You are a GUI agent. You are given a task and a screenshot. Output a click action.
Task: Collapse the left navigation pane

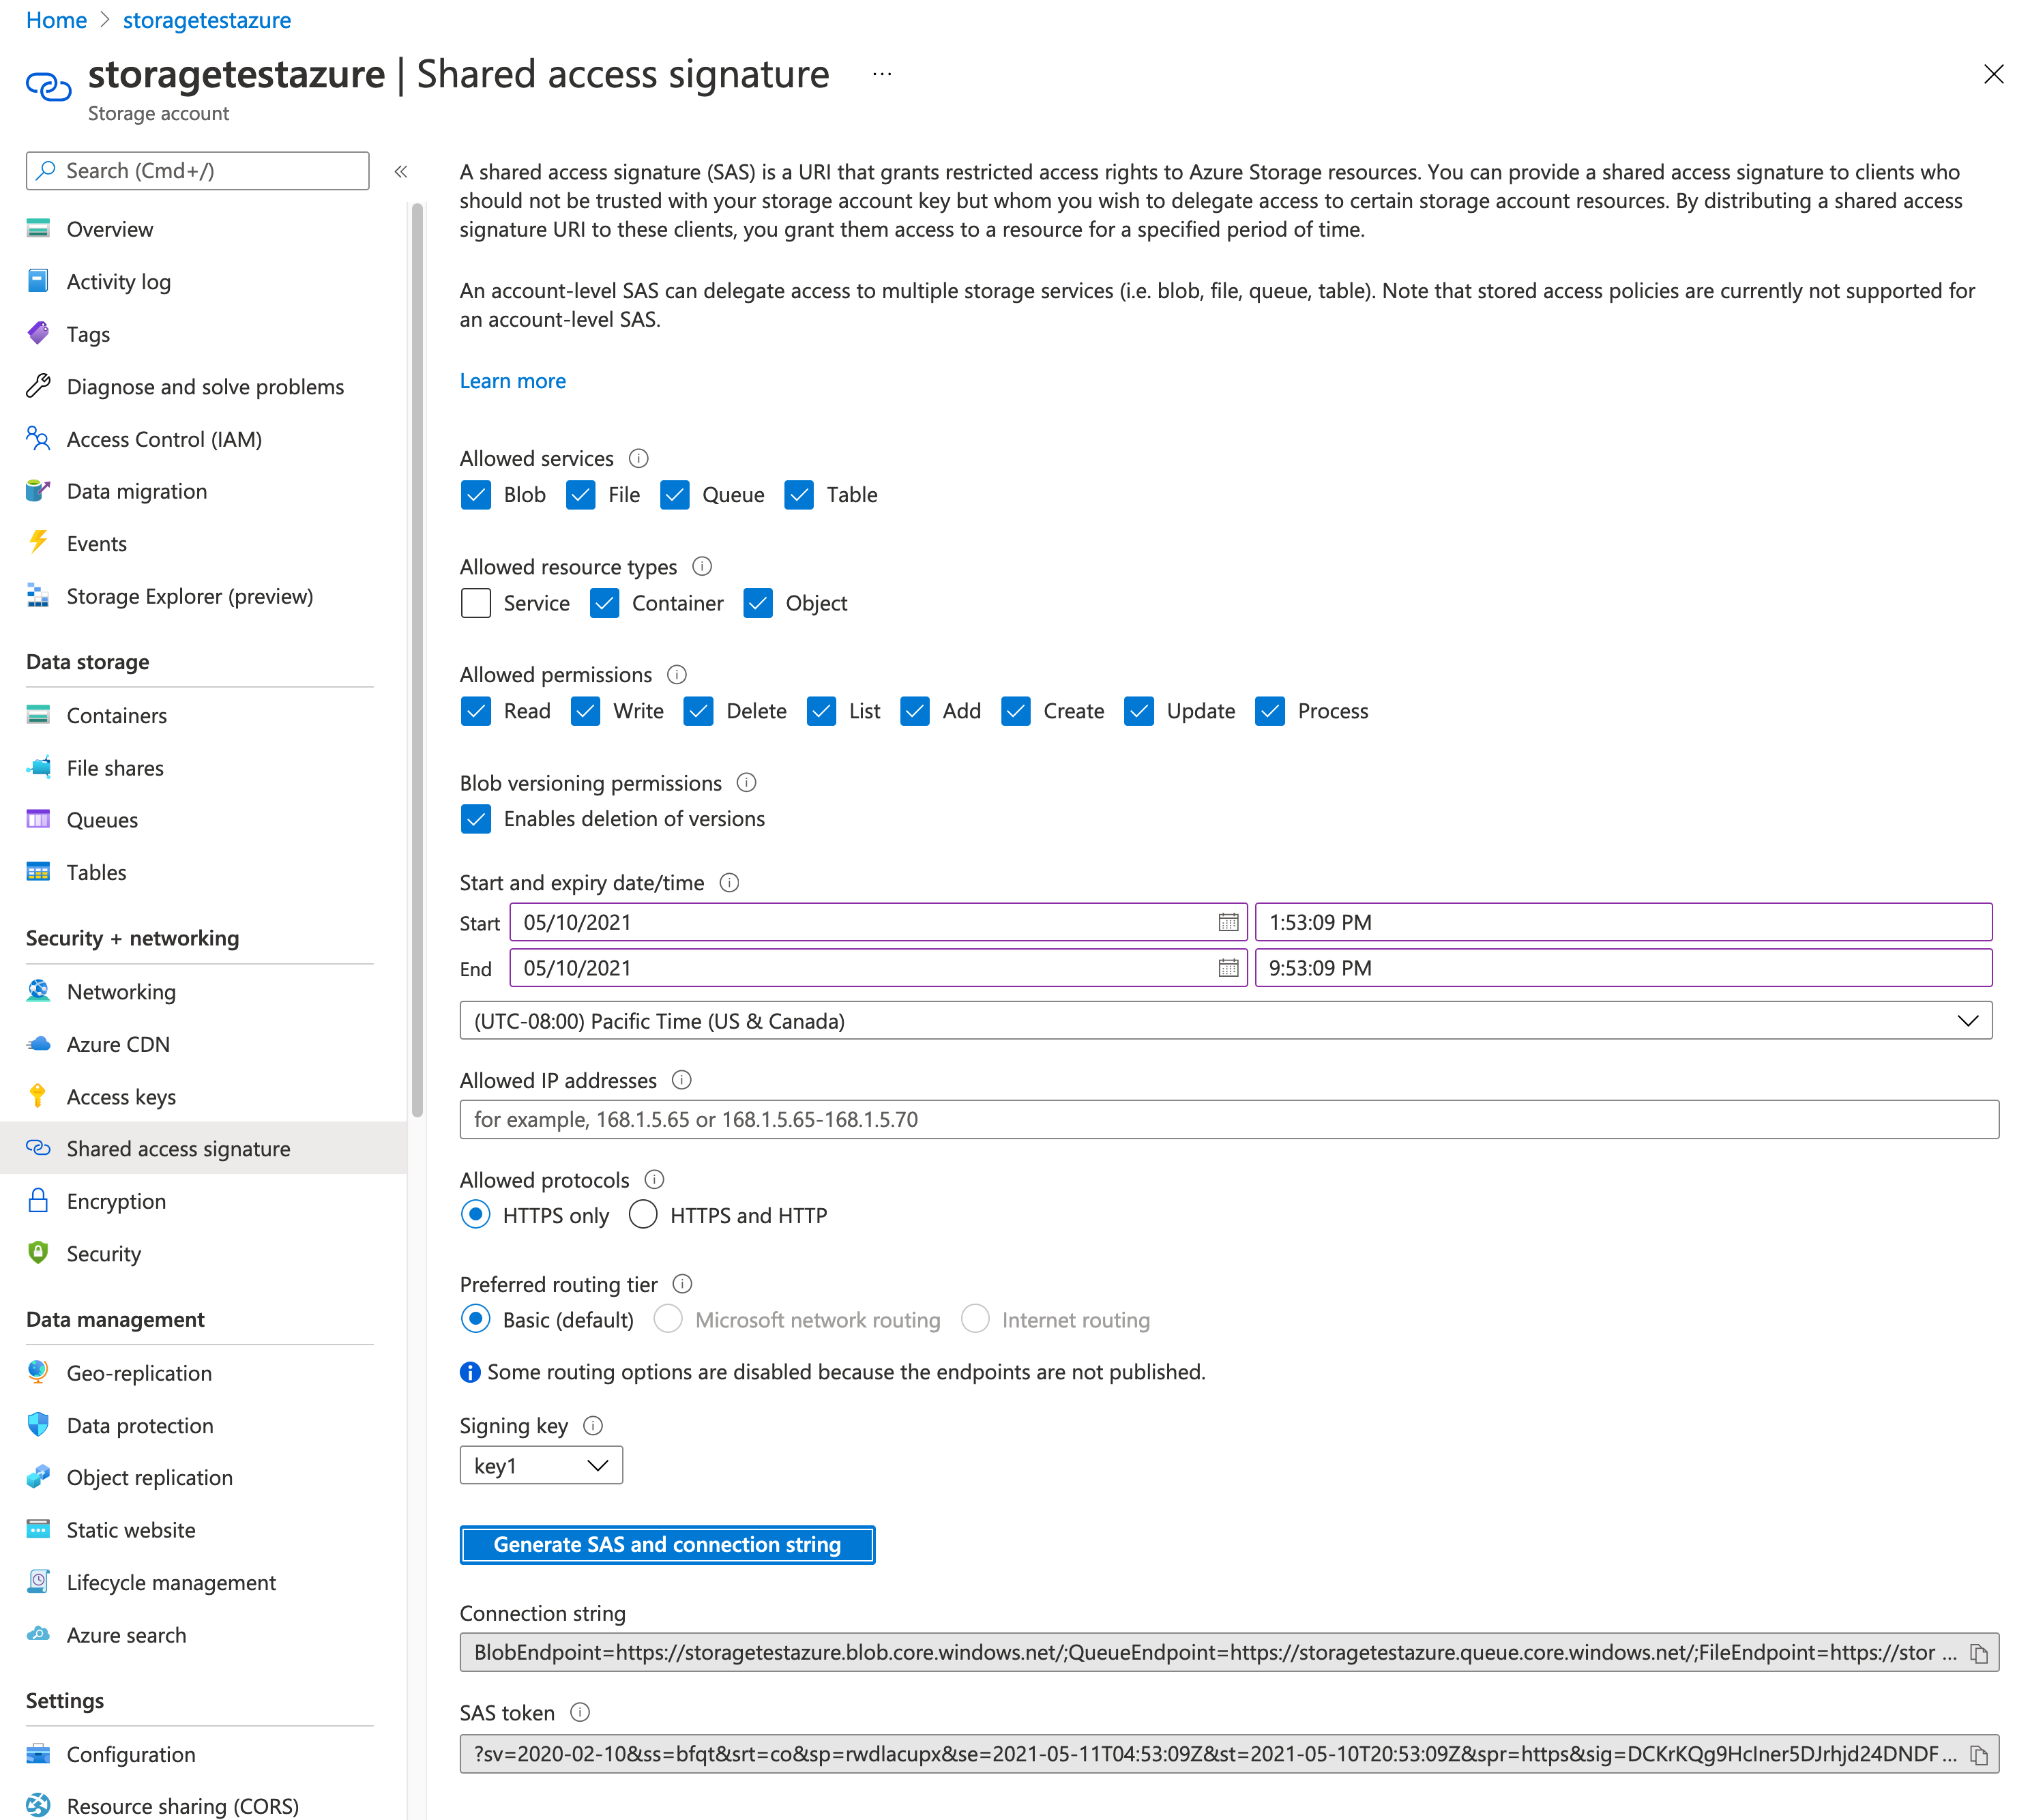pyautogui.click(x=401, y=171)
